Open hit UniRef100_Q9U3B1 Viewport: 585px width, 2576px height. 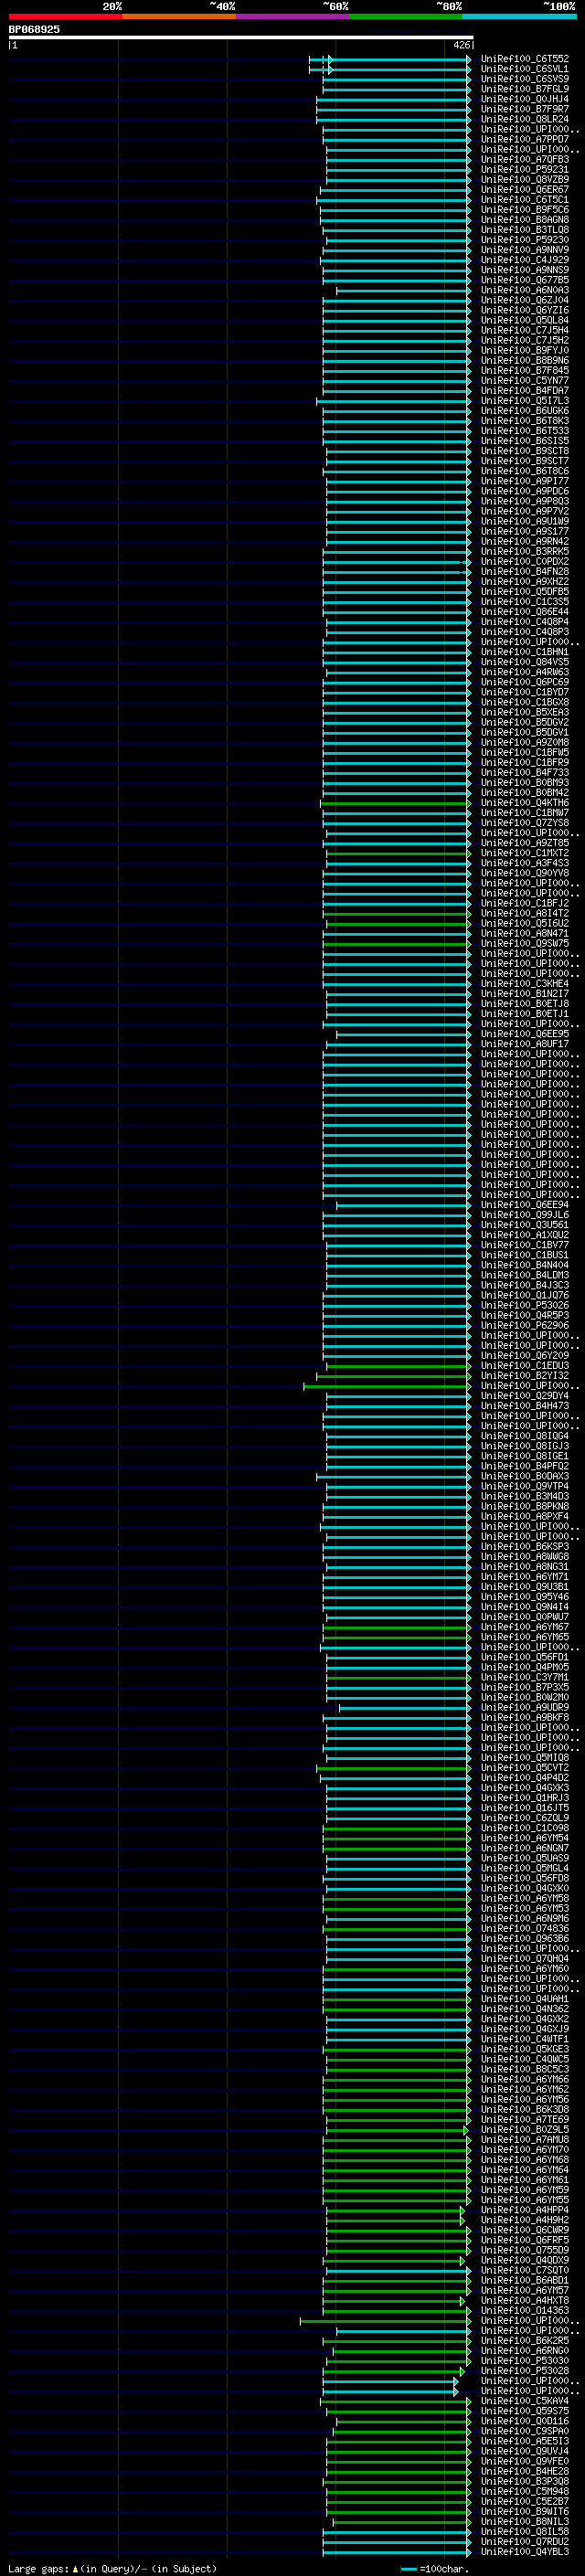click(525, 1587)
